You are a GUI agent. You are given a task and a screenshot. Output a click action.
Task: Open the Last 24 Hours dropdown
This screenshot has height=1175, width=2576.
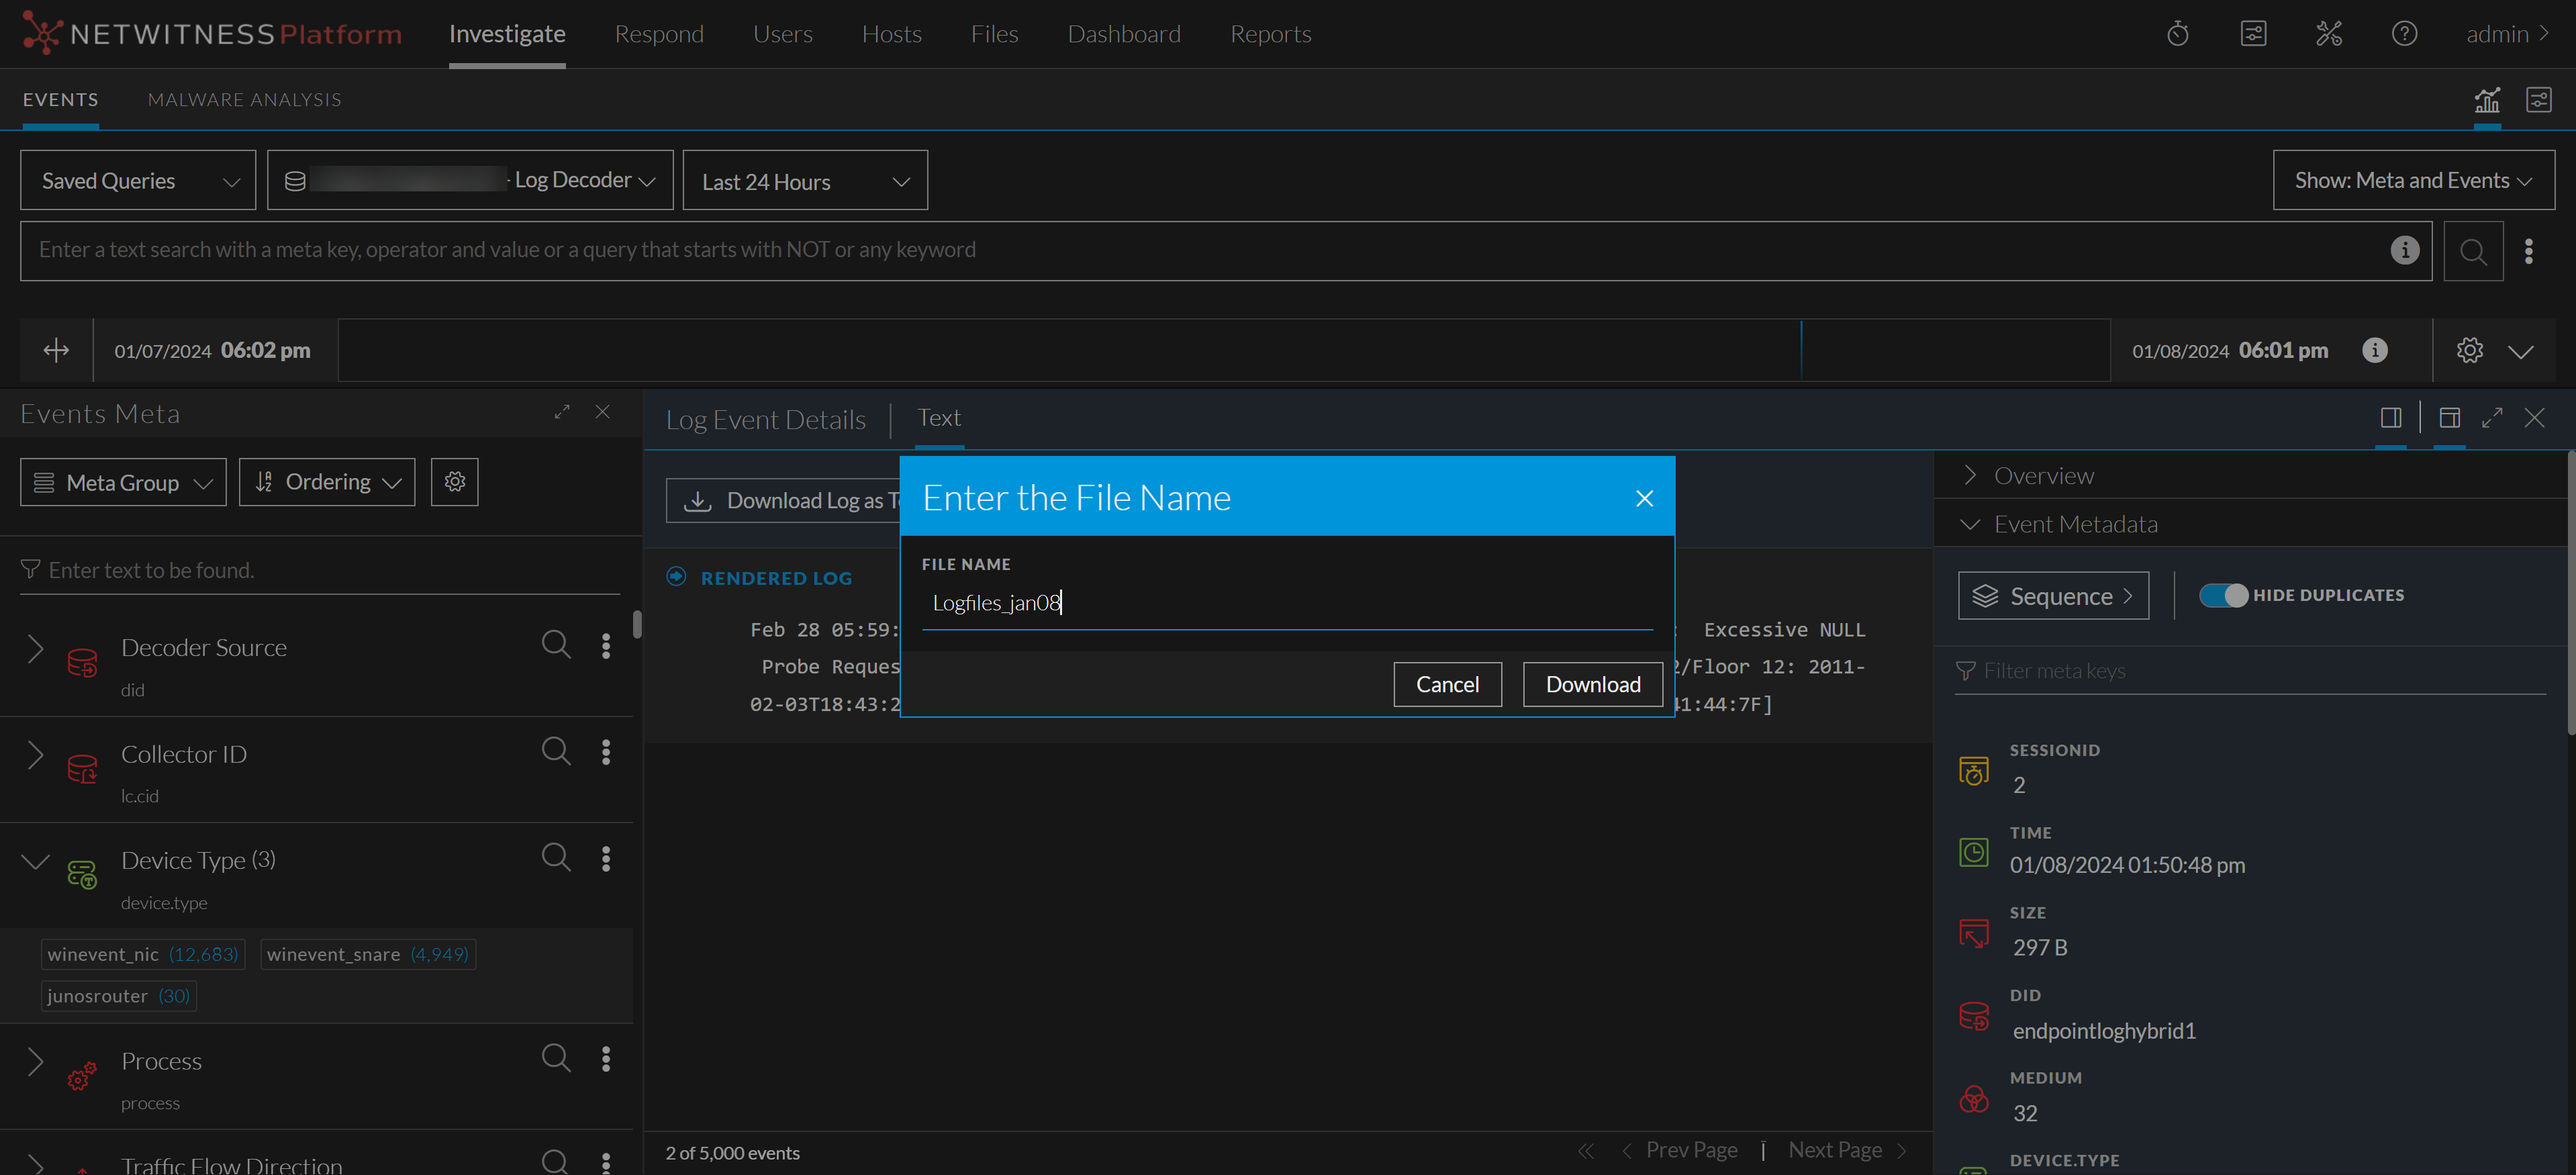805,181
